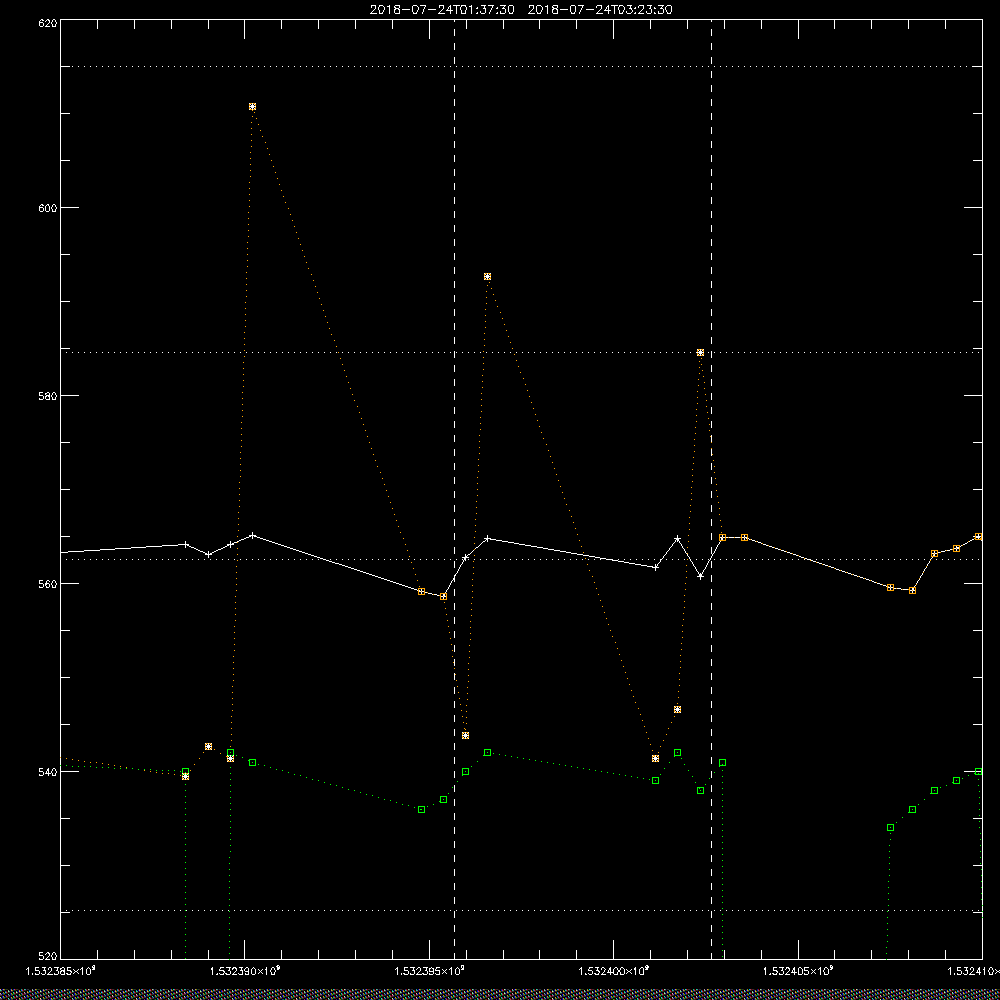
Task: Click the white plus marker near 562
Action: coord(656,567)
